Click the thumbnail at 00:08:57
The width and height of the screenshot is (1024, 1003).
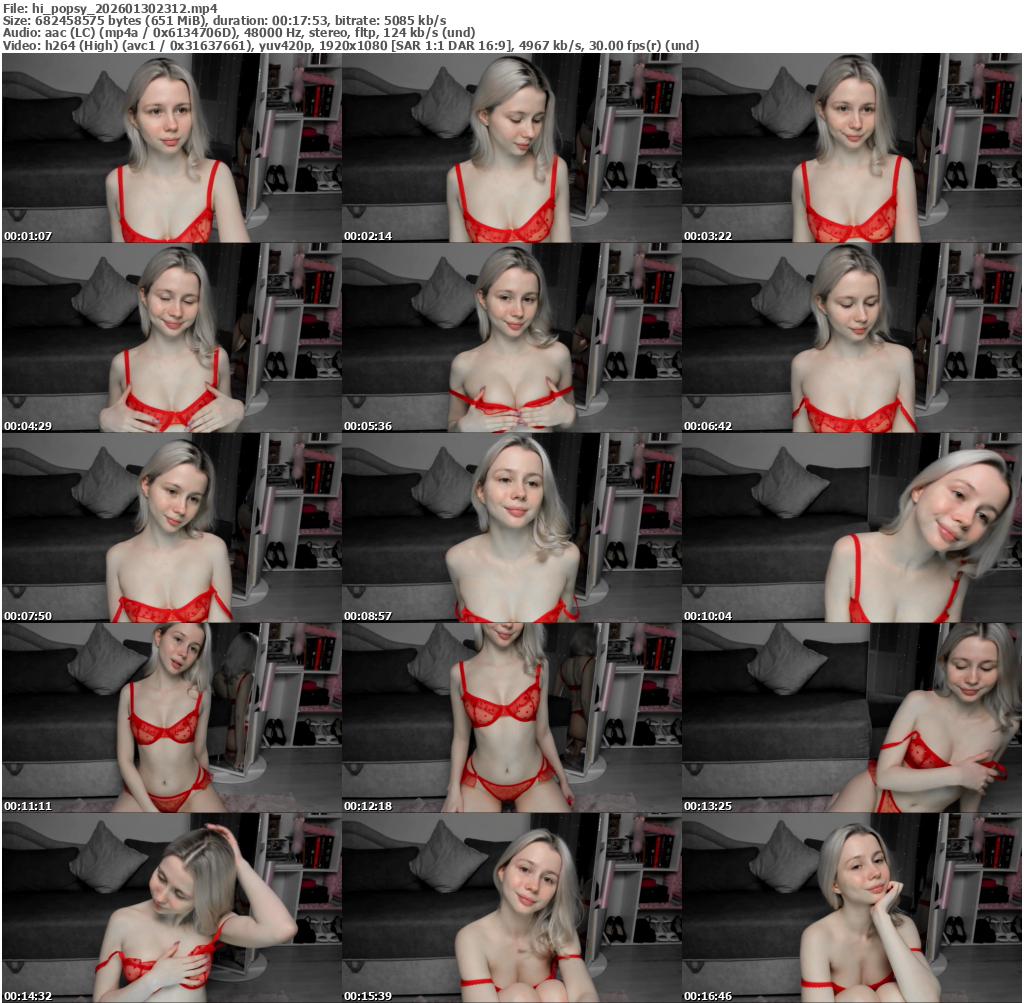[512, 528]
